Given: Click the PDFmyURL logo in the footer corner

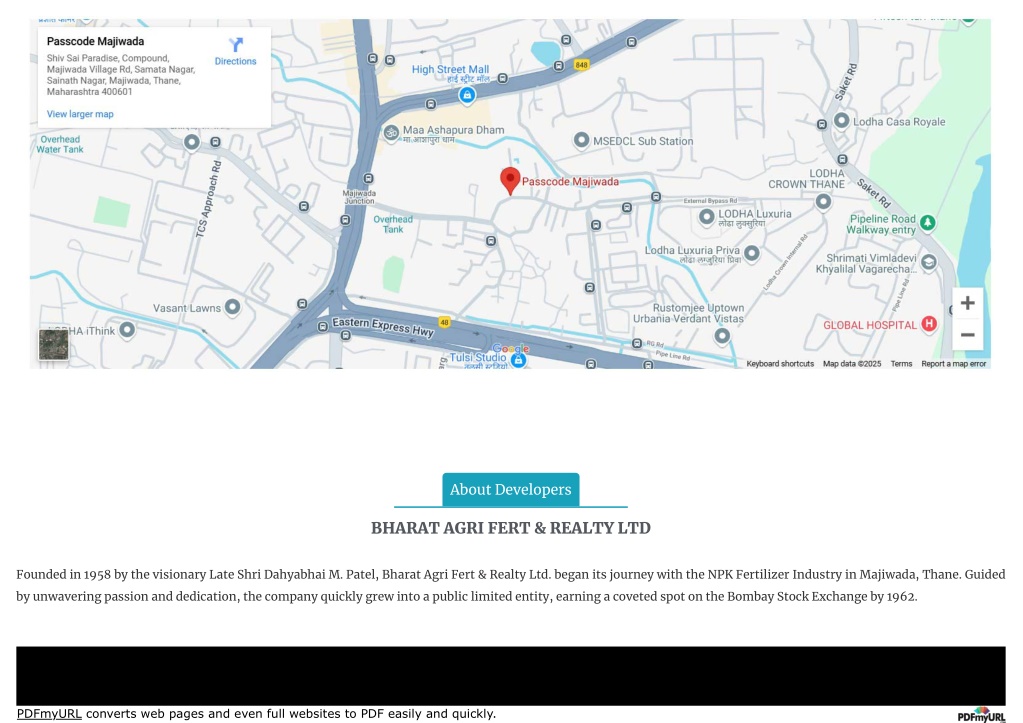Looking at the screenshot, I should point(981,715).
